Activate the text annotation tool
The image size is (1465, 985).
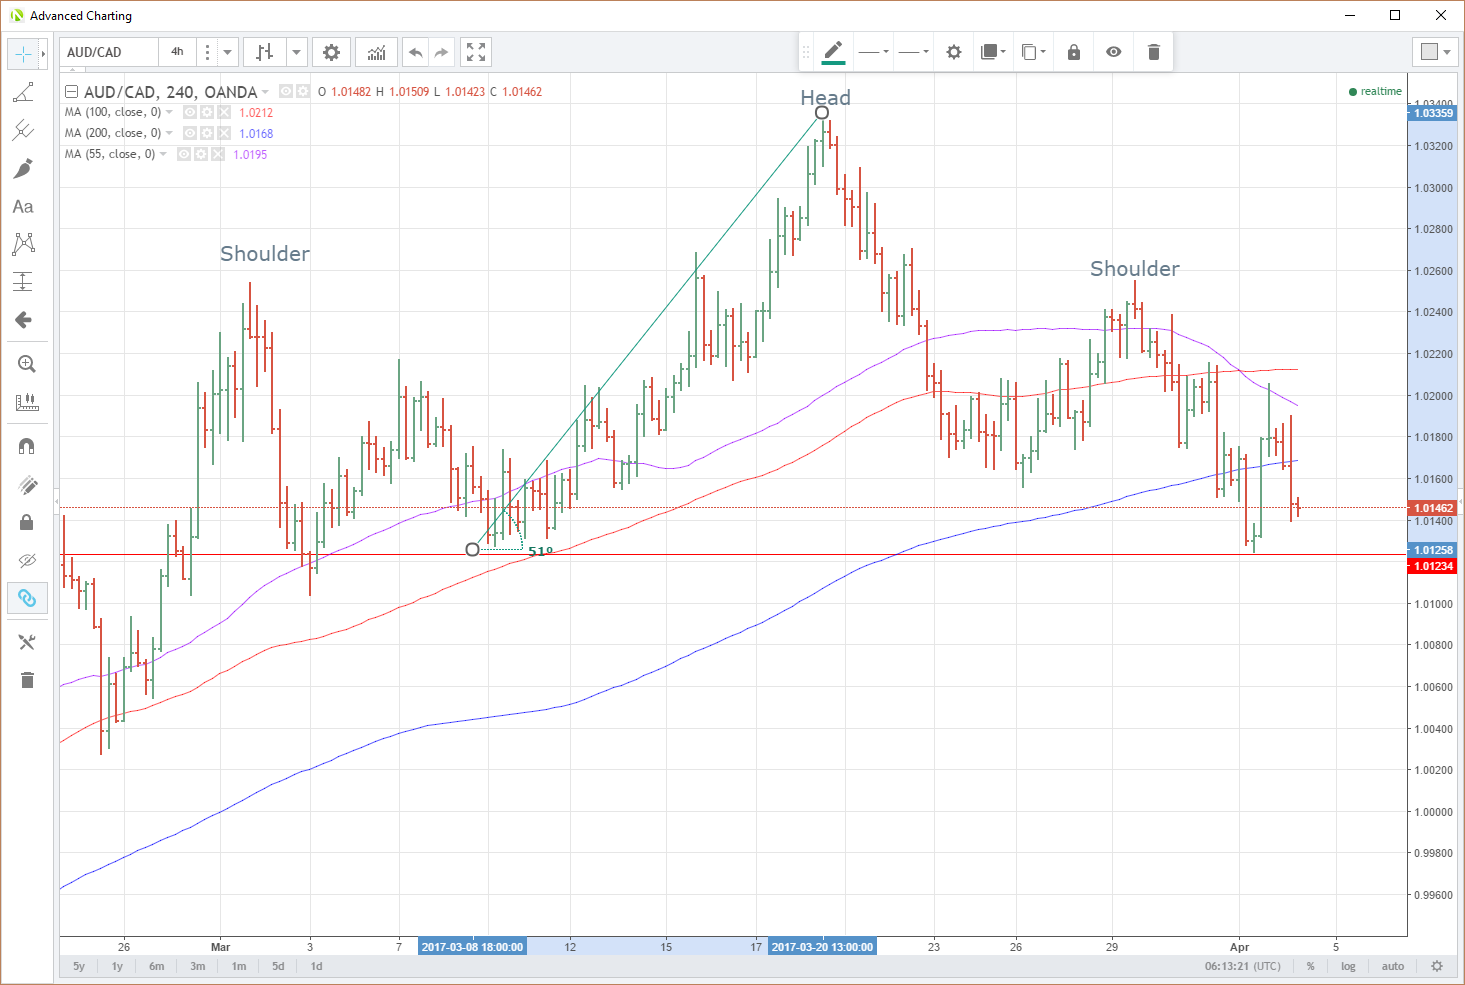[x=23, y=207]
